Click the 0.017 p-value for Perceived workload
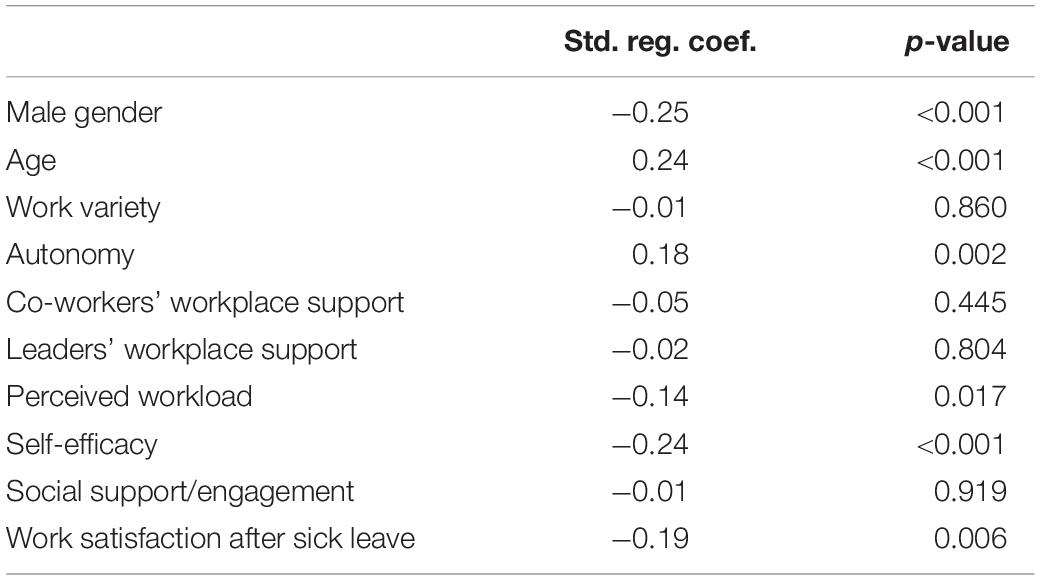Screen dimensions: 1040x580 click(970, 397)
